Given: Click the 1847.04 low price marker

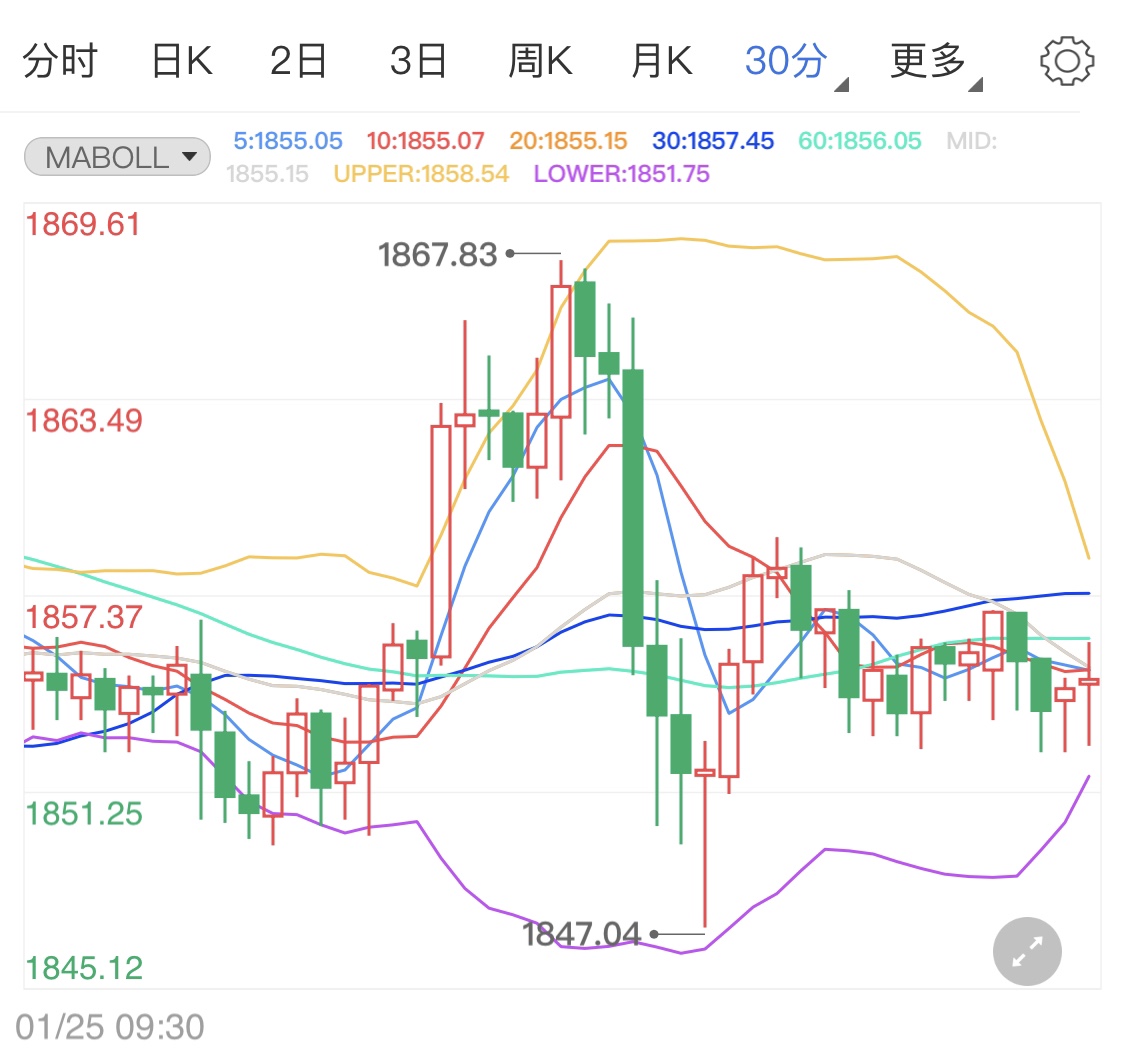Looking at the screenshot, I should 581,934.
